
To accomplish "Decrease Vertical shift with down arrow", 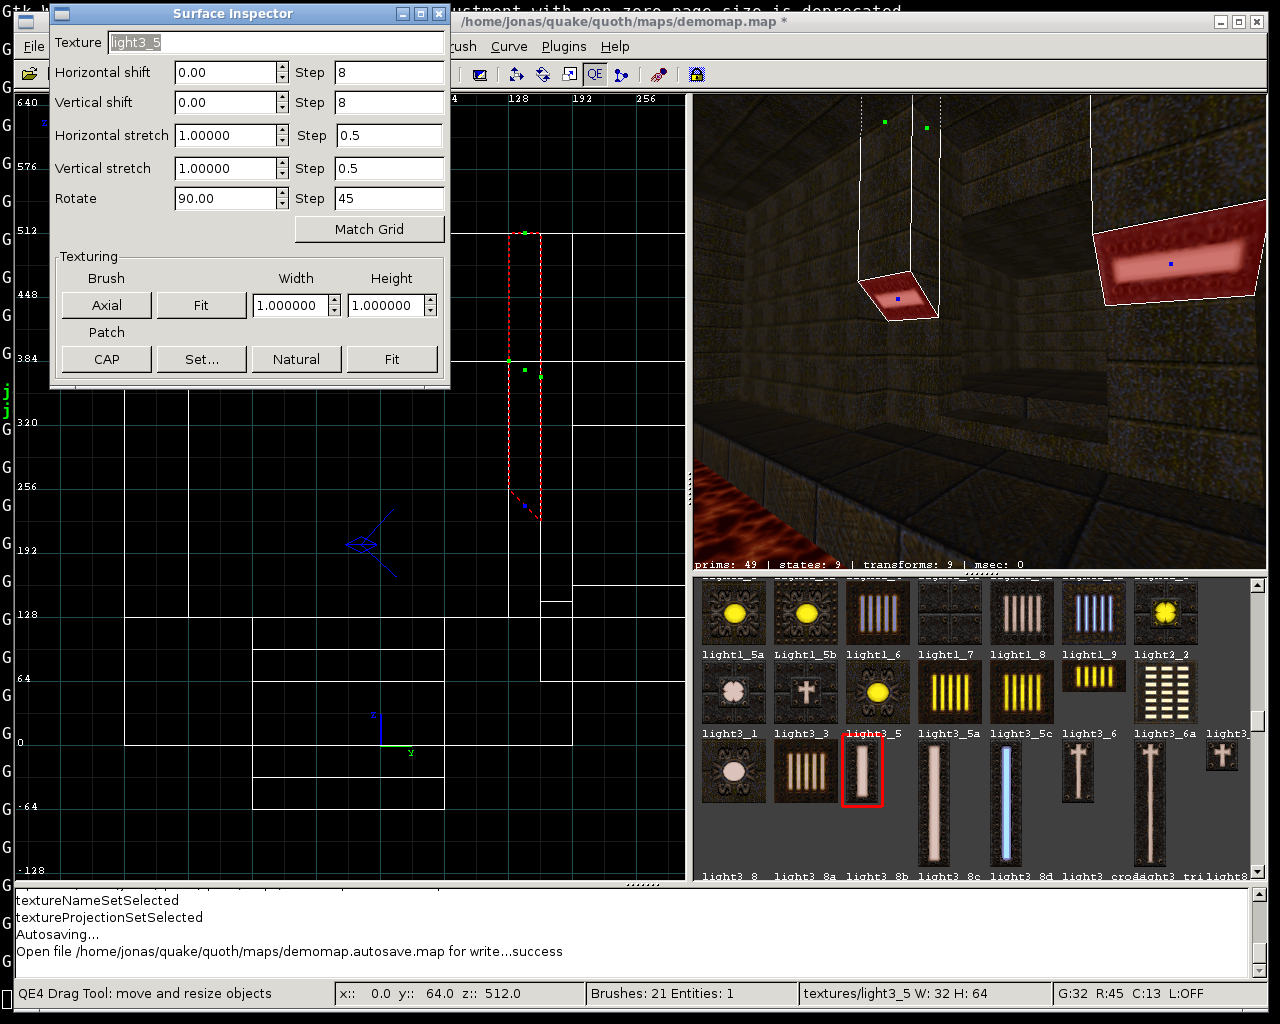I will coord(282,108).
